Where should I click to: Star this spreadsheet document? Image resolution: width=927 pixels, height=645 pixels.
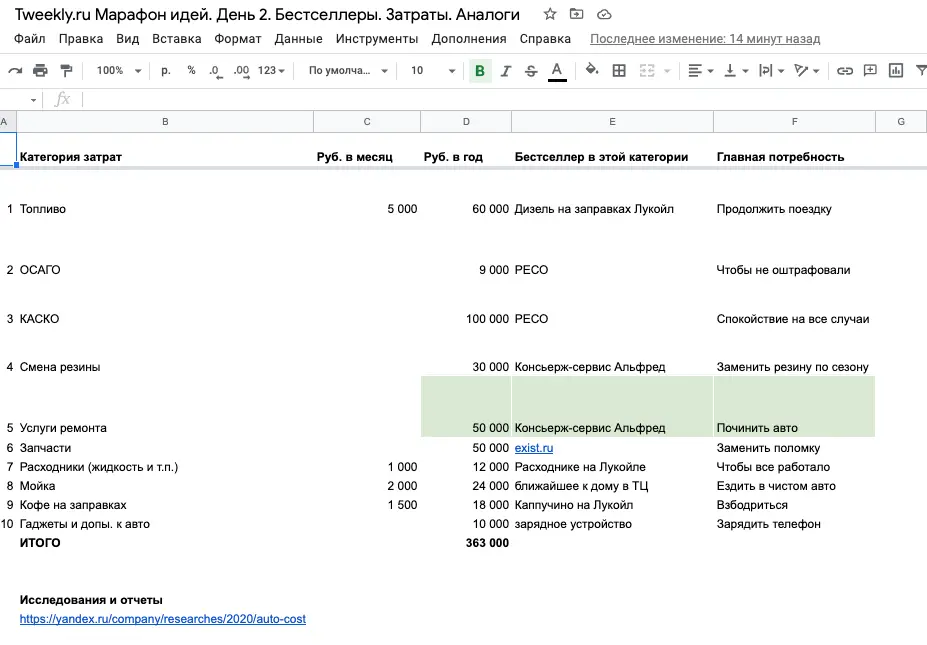coord(550,14)
